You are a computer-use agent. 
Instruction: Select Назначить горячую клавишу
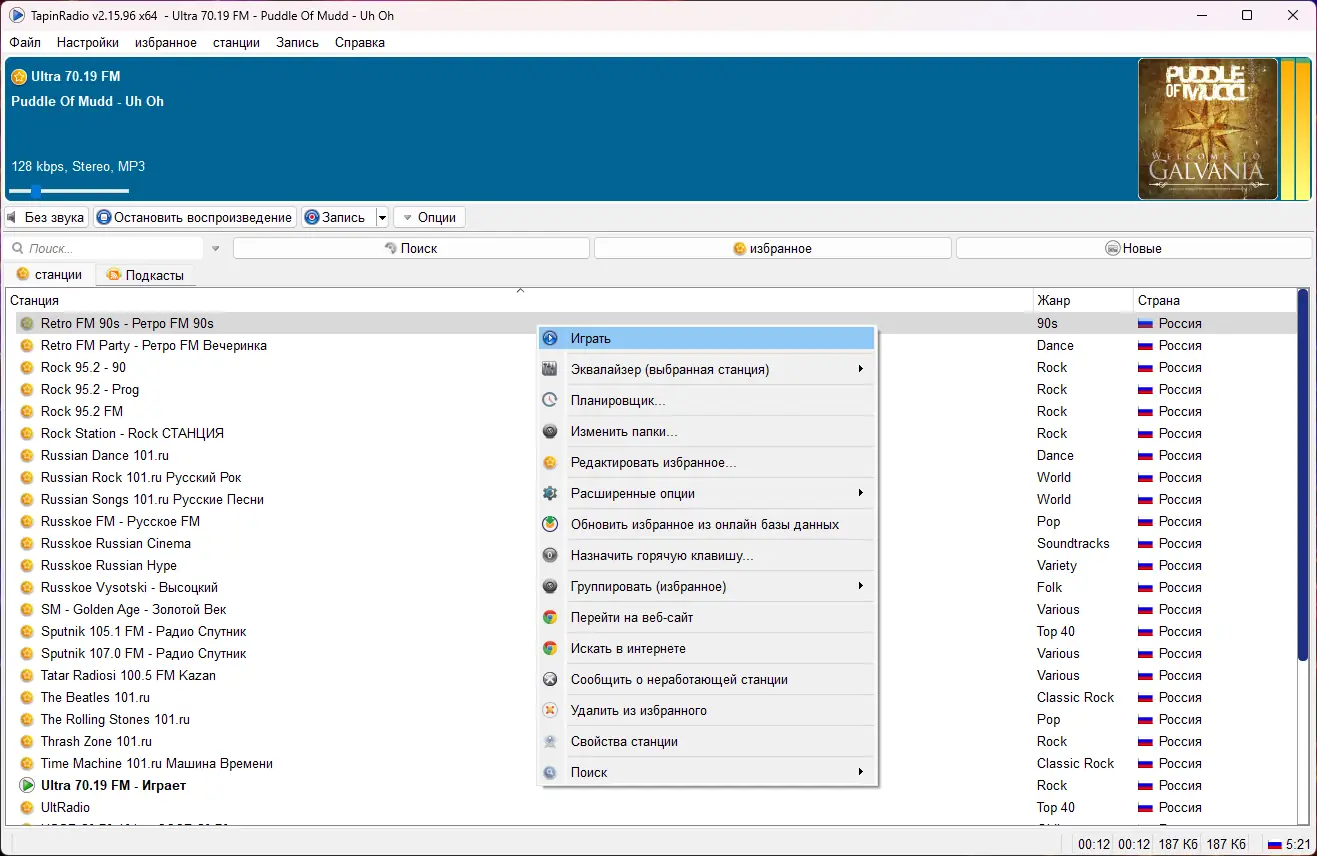tap(707, 555)
